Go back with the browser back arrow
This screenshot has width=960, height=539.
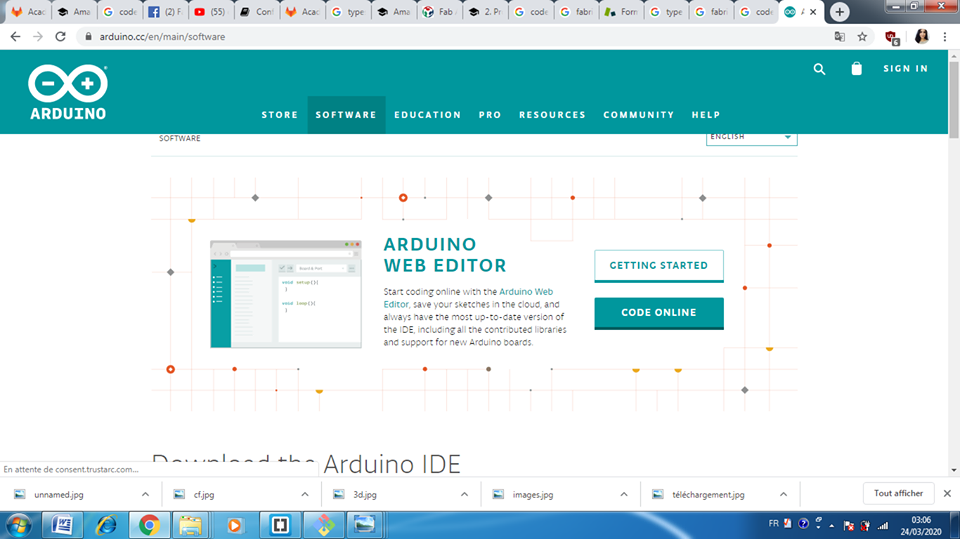click(15, 37)
